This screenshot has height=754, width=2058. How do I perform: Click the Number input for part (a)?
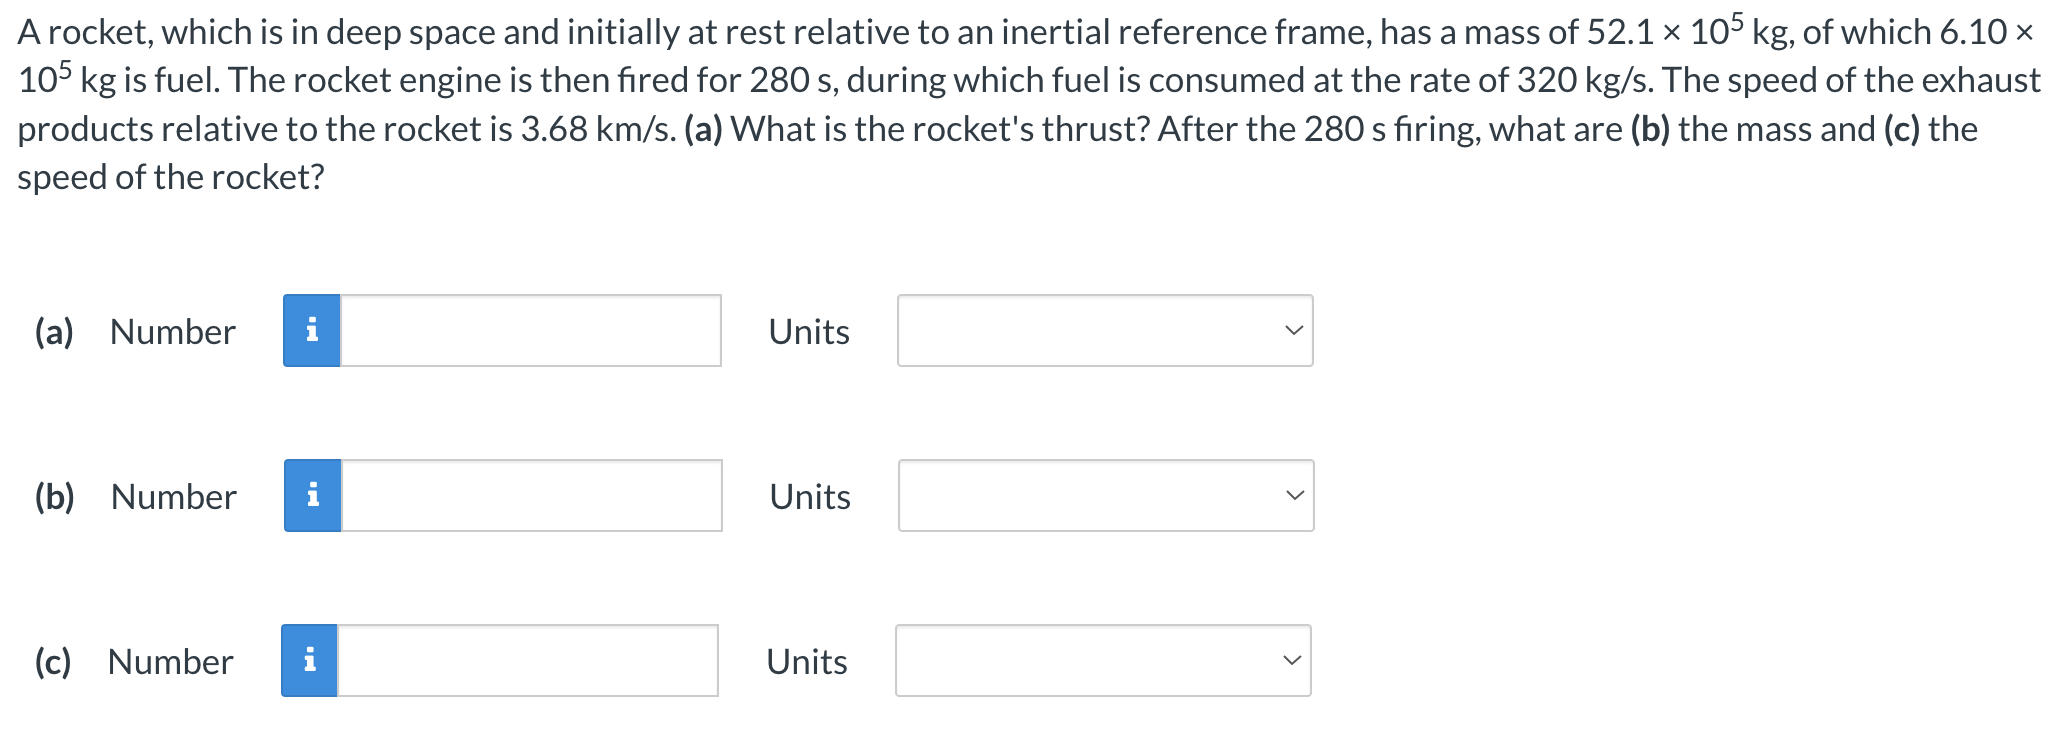pos(530,330)
